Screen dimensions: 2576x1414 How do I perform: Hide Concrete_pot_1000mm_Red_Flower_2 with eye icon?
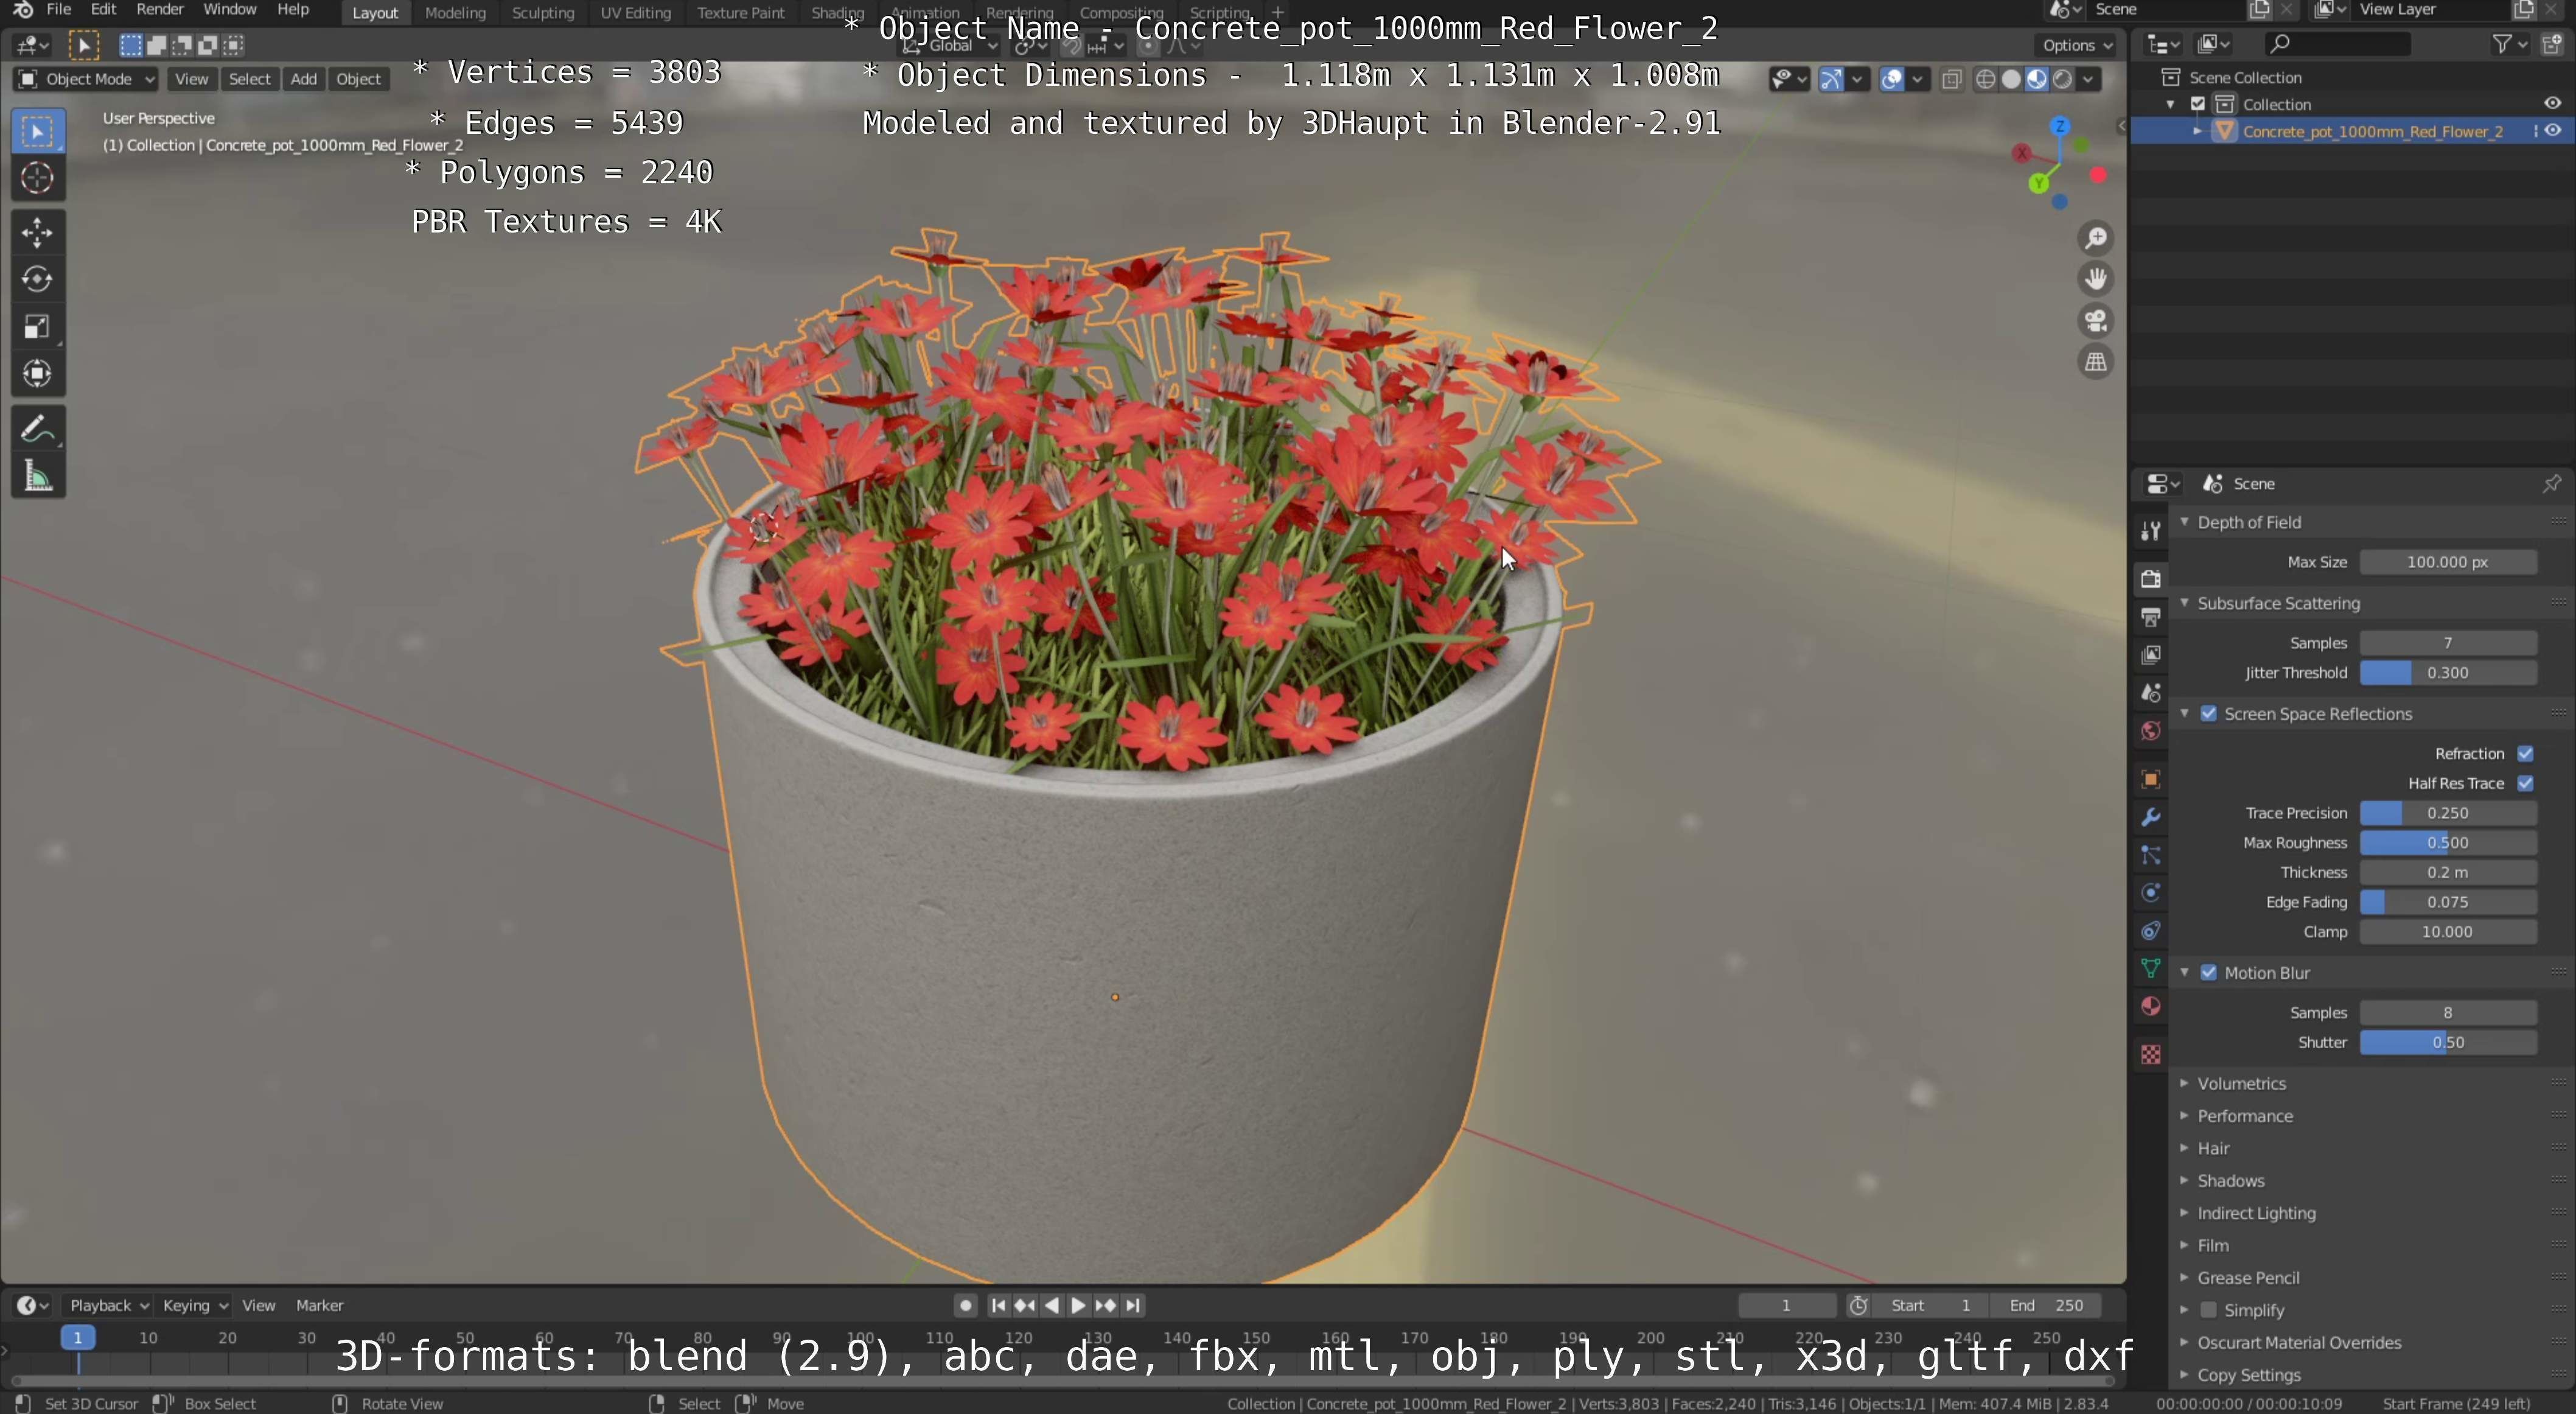[x=2552, y=131]
